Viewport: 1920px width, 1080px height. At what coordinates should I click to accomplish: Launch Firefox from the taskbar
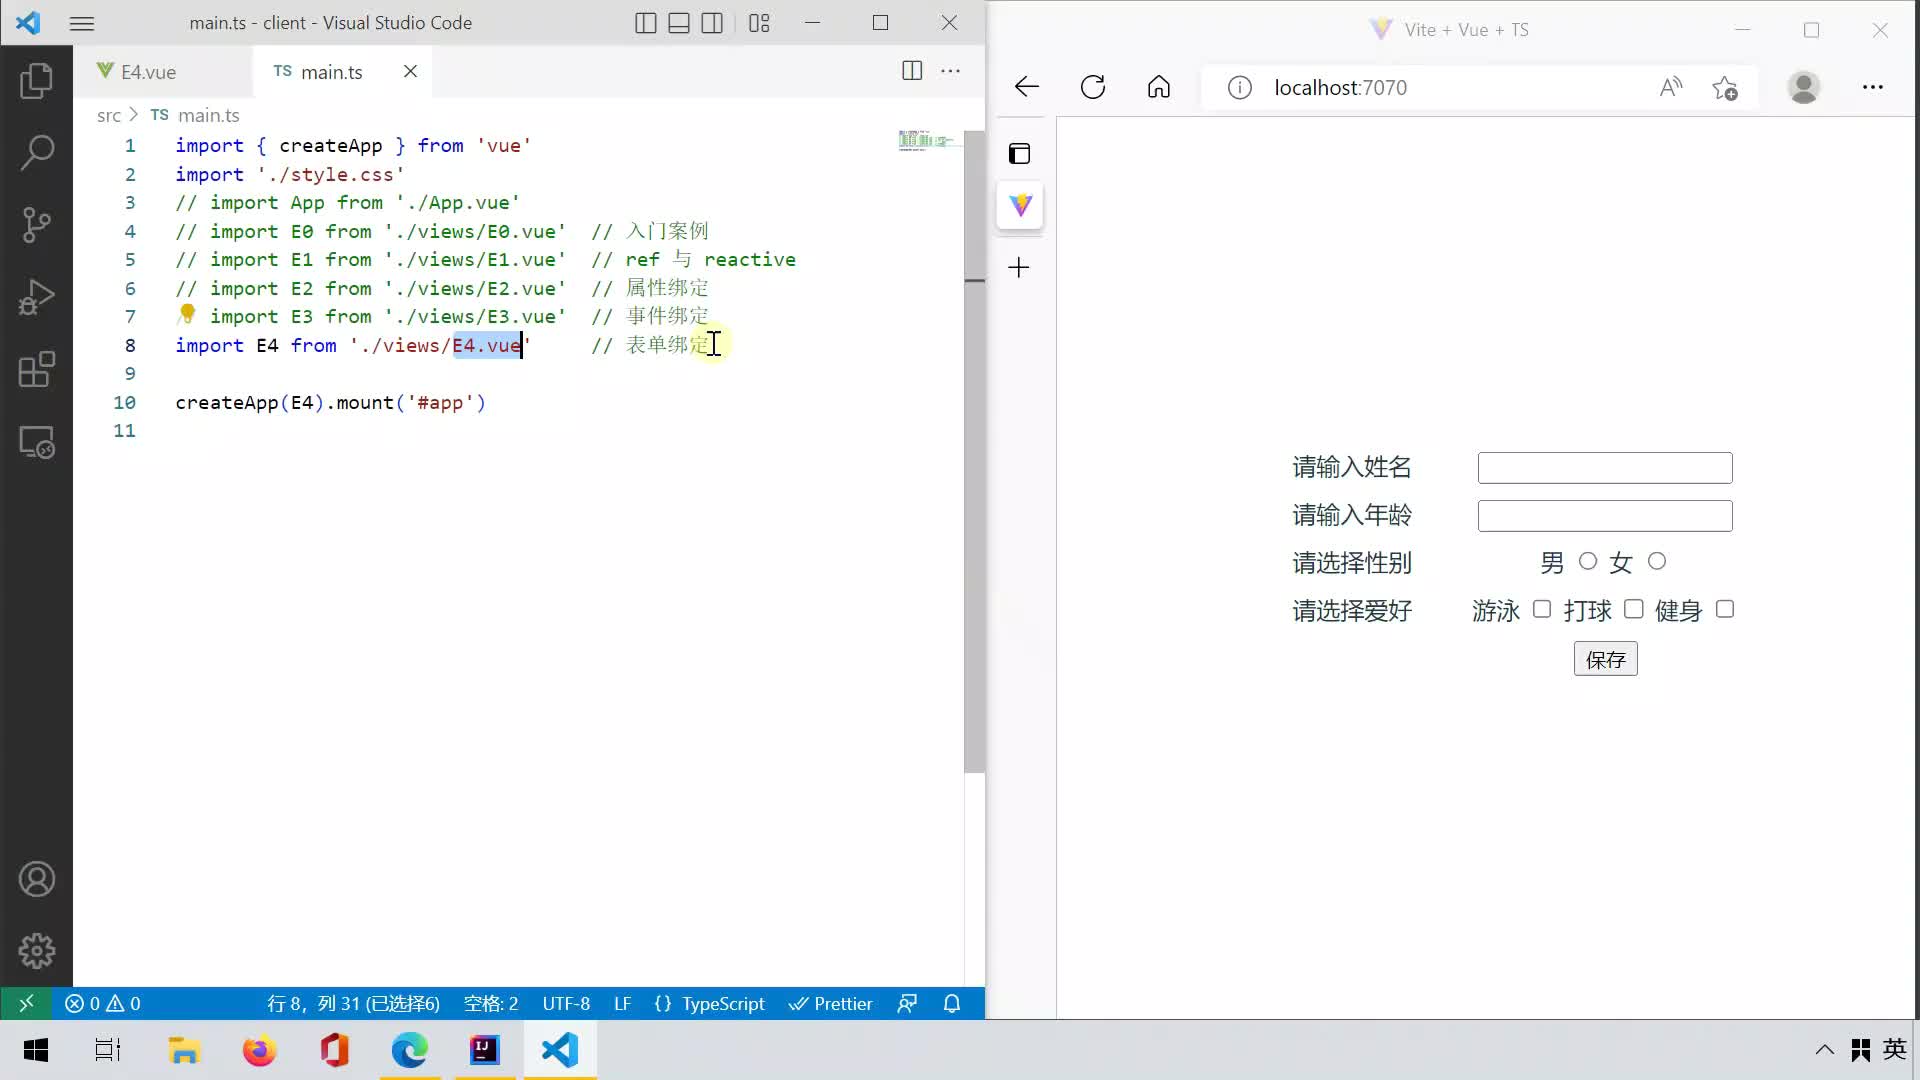(259, 1050)
